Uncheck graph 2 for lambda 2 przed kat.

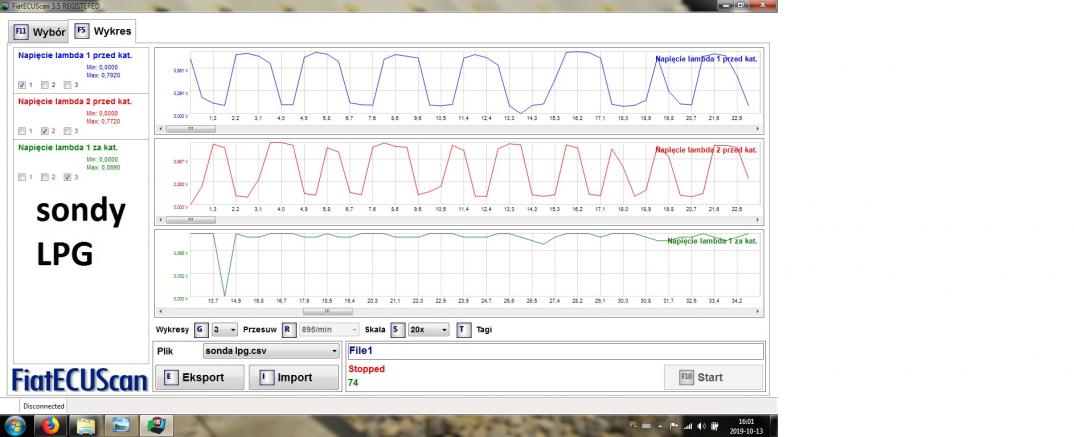44,131
